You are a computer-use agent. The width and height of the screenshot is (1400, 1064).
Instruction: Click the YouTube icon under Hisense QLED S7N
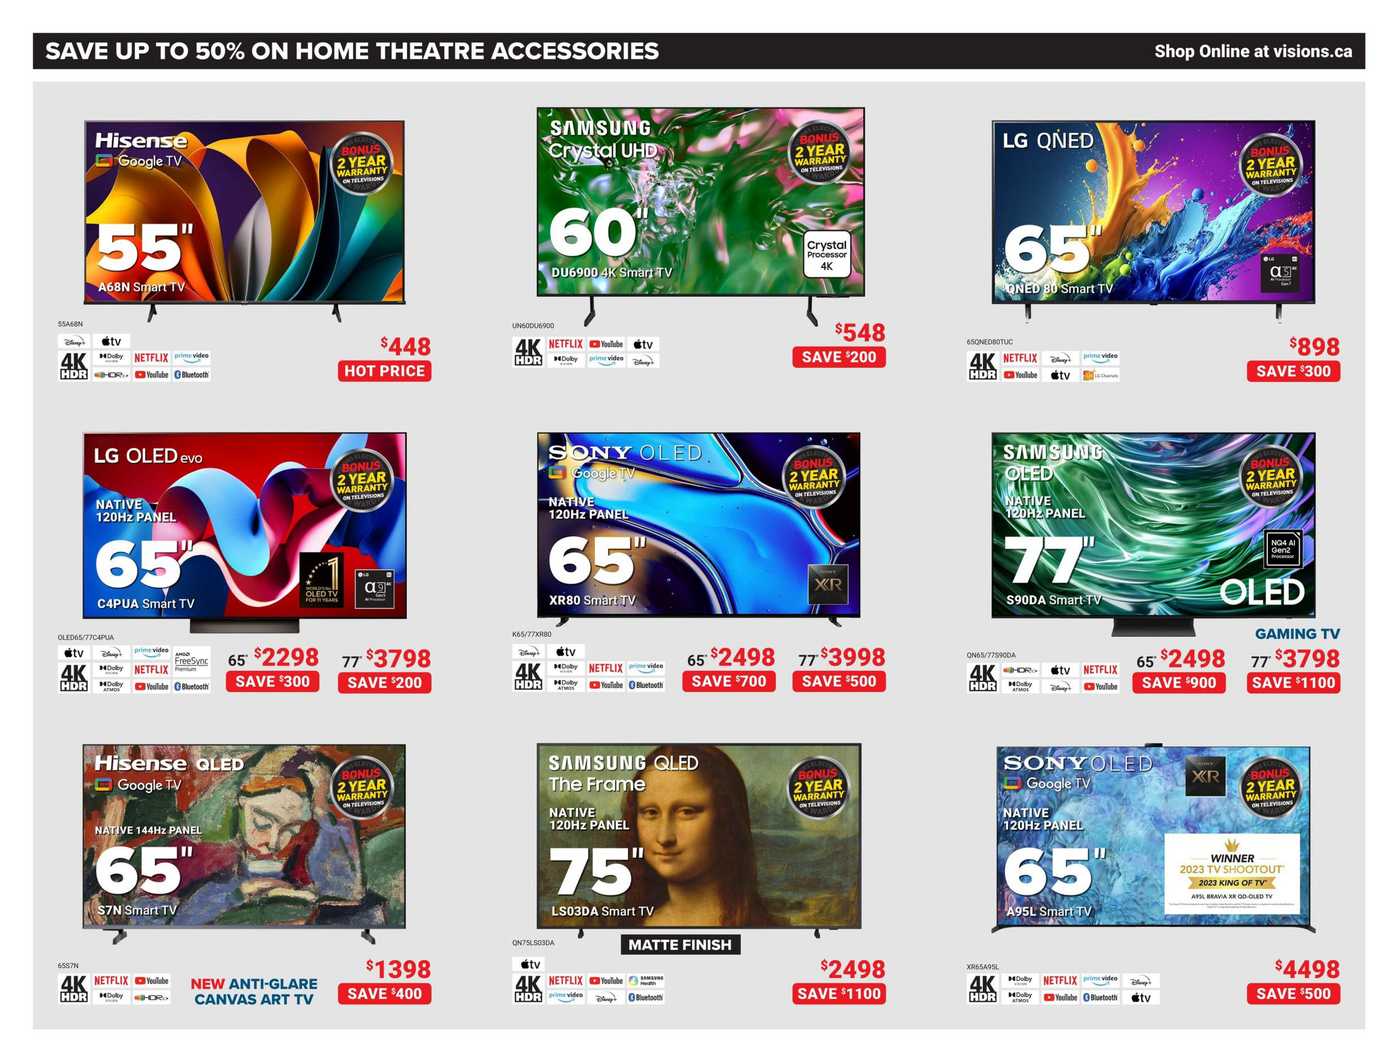(x=152, y=981)
